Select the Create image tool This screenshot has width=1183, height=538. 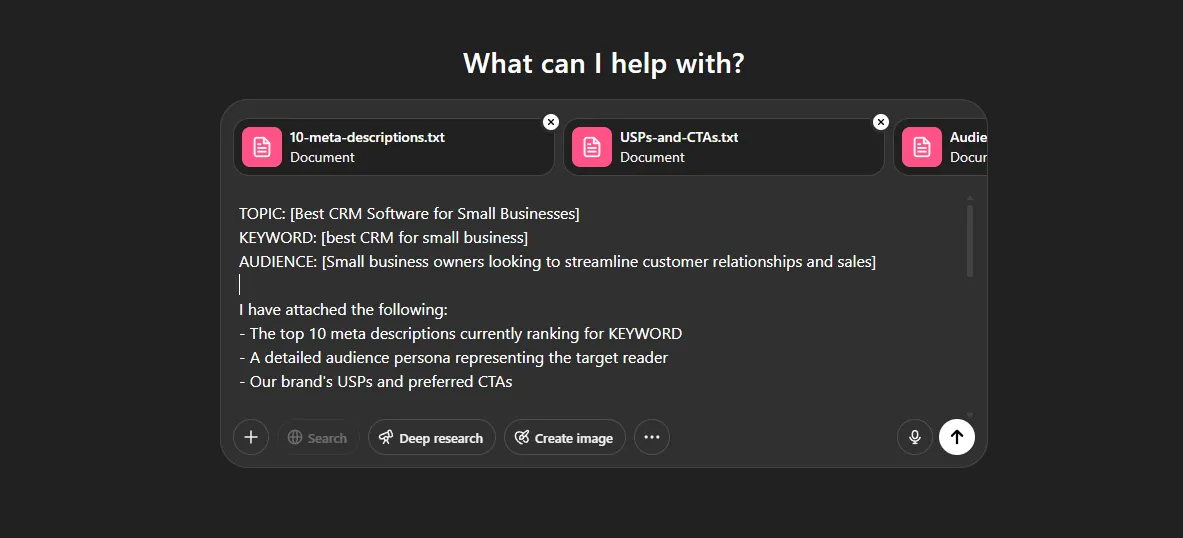[564, 438]
